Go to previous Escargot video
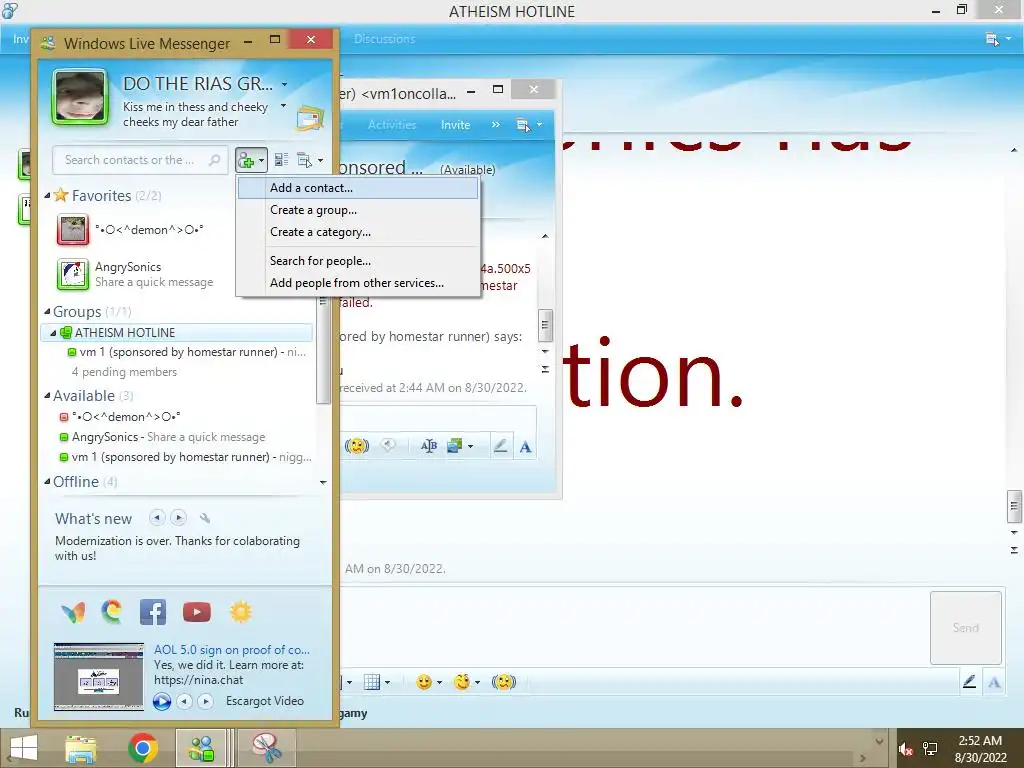1024x768 pixels. (x=185, y=701)
